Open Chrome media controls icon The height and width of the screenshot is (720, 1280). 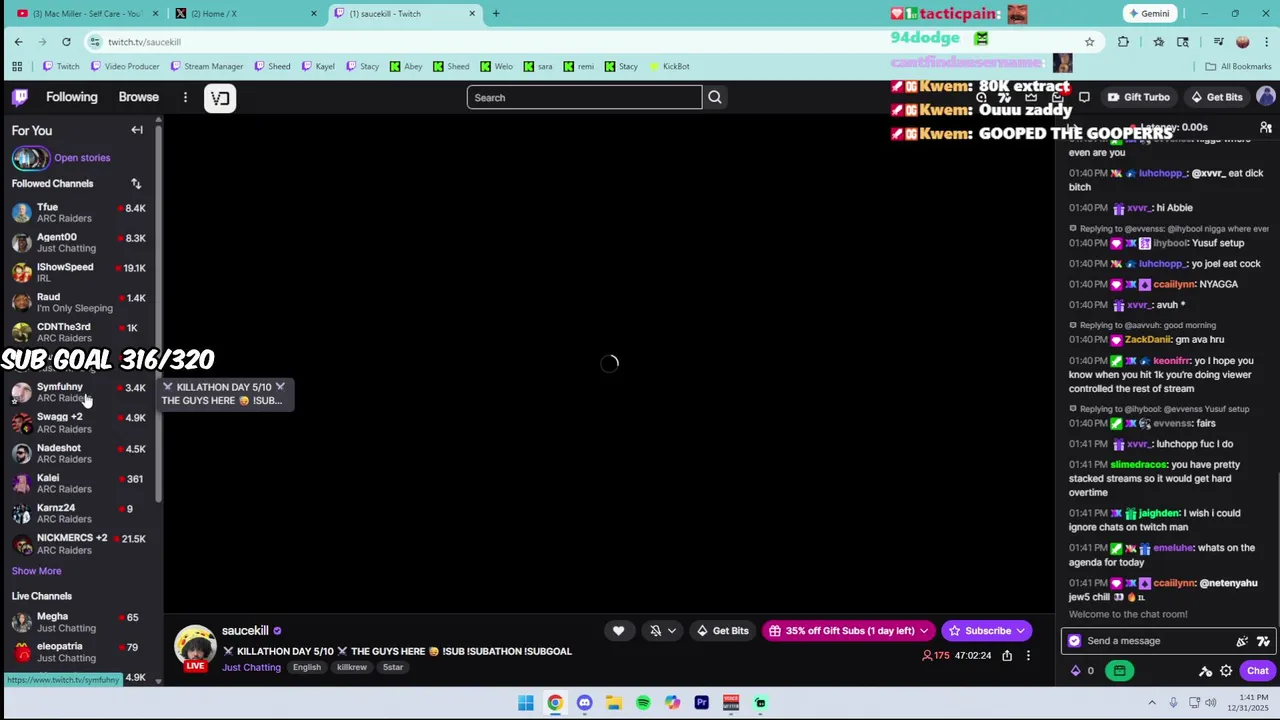point(1218,42)
